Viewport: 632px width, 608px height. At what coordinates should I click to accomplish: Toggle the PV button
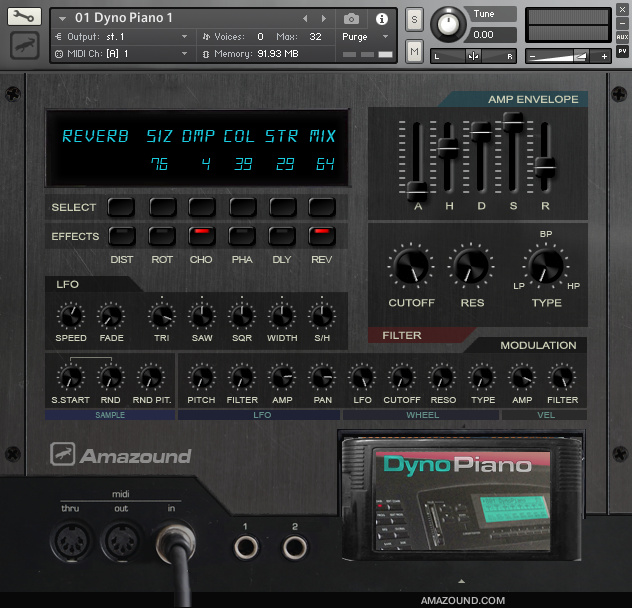(x=622, y=51)
